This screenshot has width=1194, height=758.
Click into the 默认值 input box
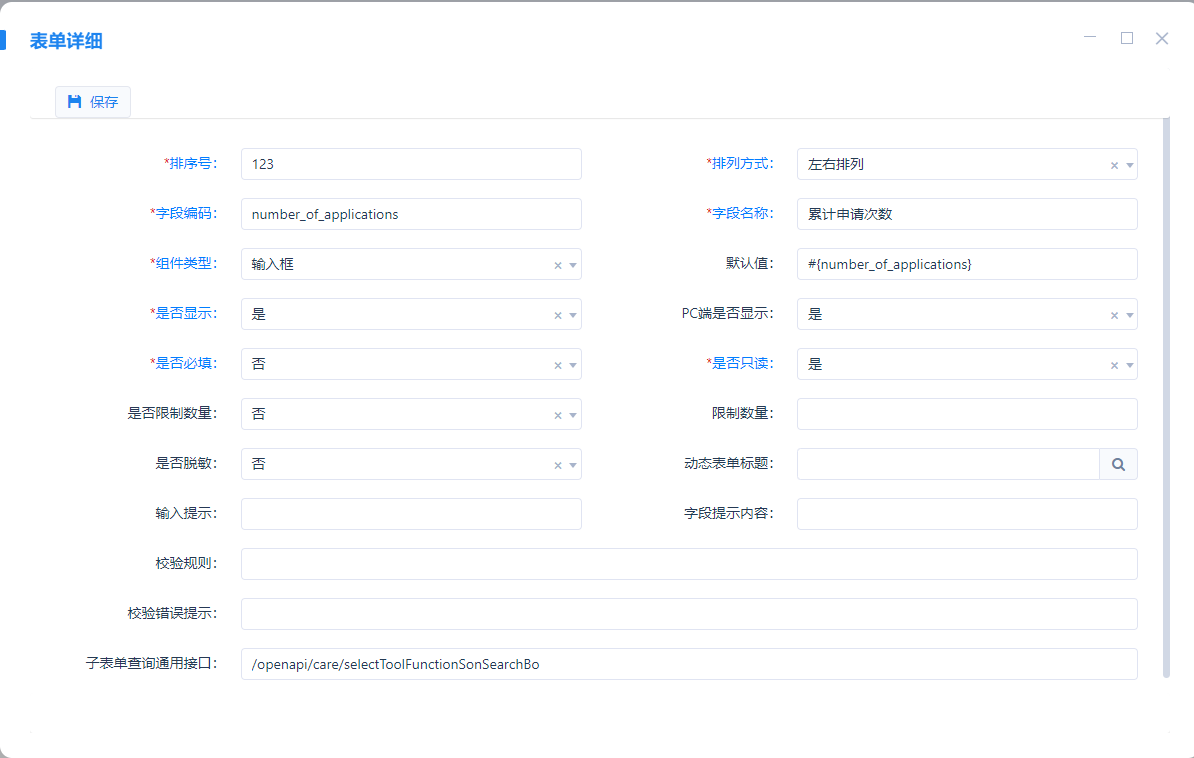(966, 264)
